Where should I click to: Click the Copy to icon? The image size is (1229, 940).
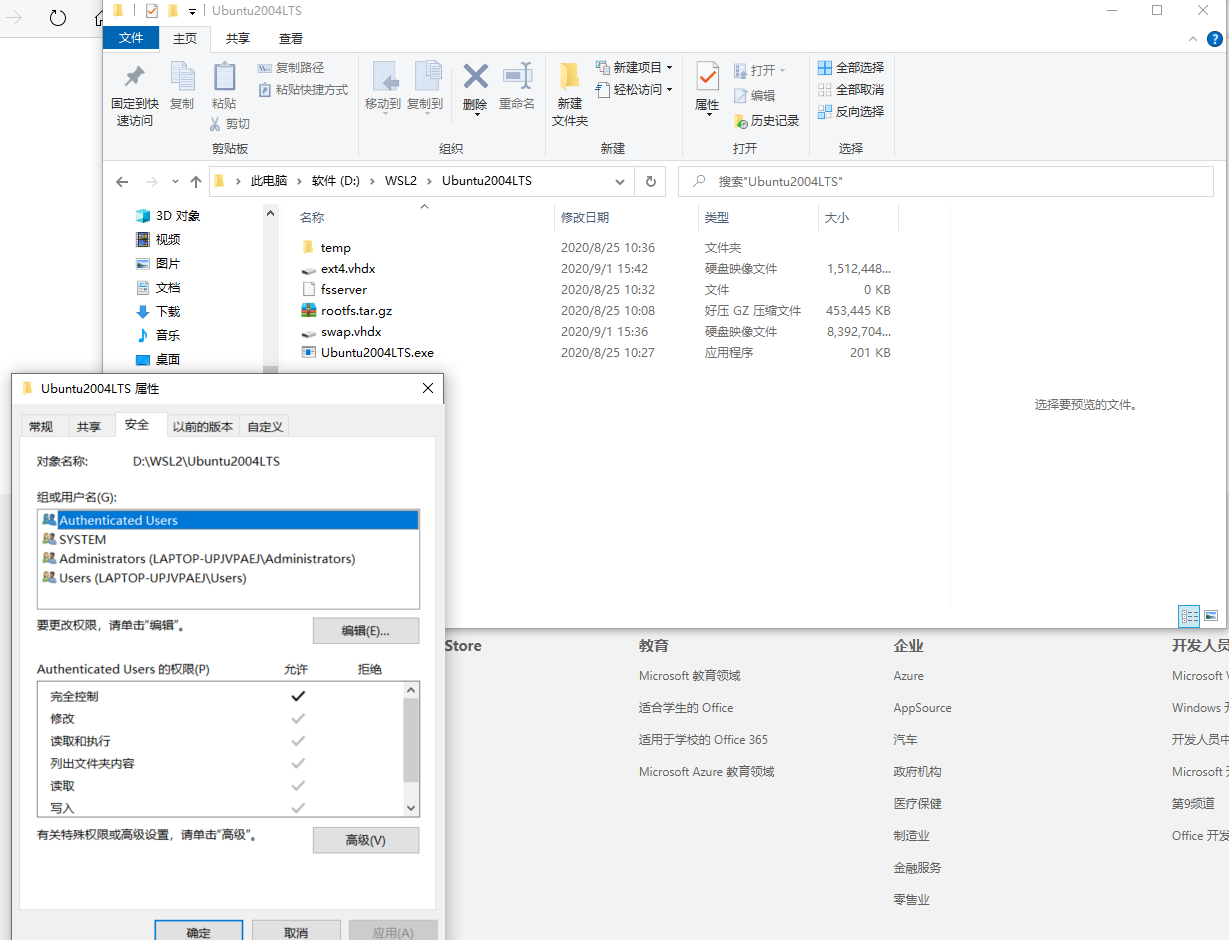(x=425, y=86)
